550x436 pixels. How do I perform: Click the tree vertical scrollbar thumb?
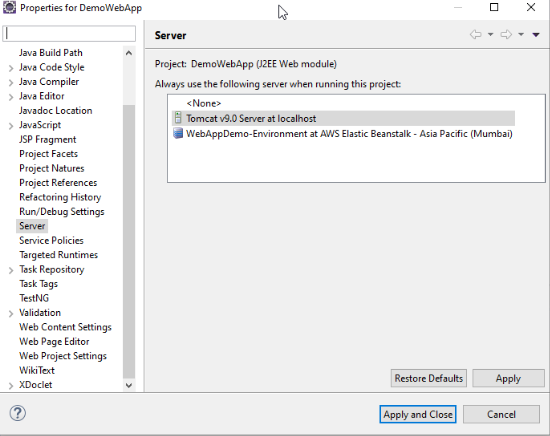(x=129, y=241)
